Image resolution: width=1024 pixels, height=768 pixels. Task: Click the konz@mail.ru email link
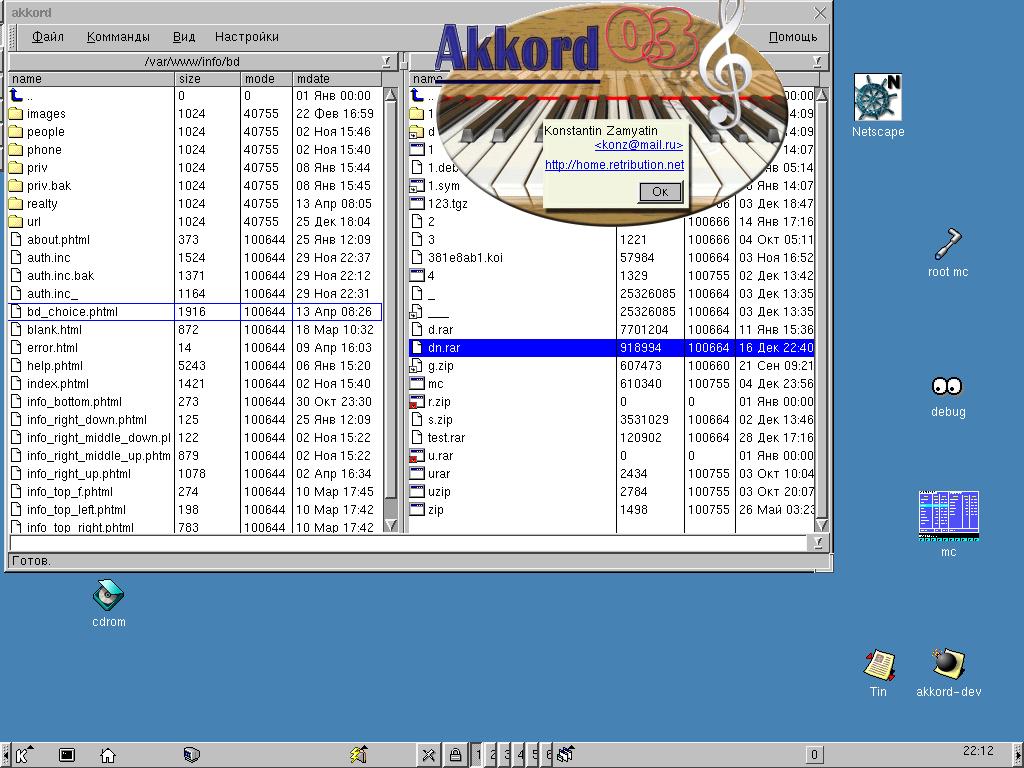coord(639,145)
